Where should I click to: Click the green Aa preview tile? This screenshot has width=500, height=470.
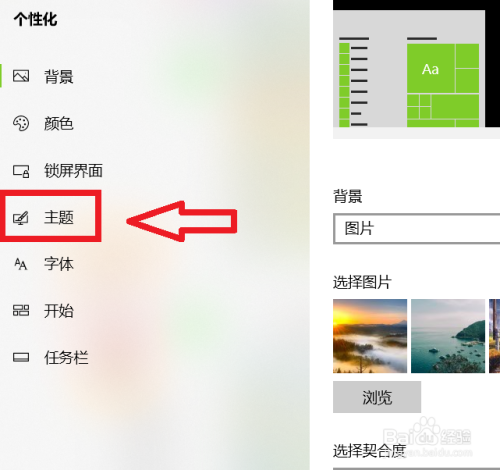[x=430, y=69]
